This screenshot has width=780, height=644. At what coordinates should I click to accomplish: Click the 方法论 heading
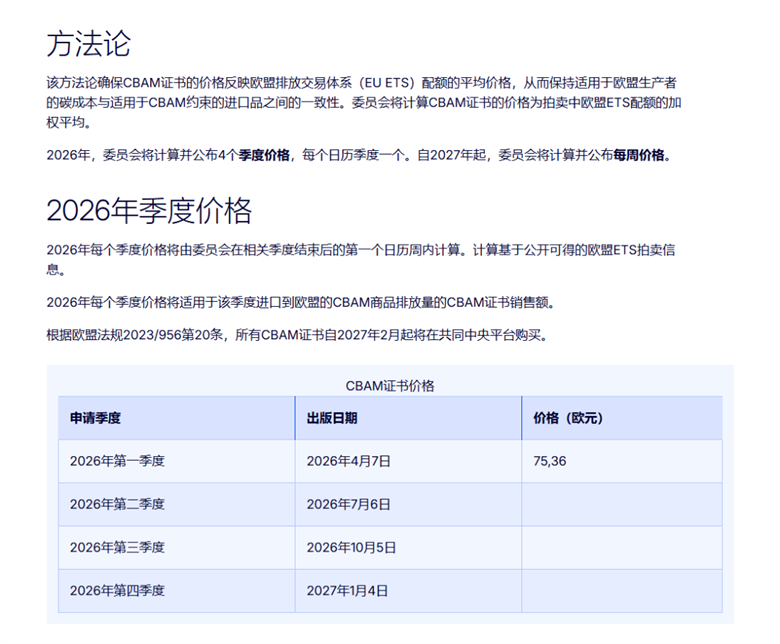pos(89,44)
